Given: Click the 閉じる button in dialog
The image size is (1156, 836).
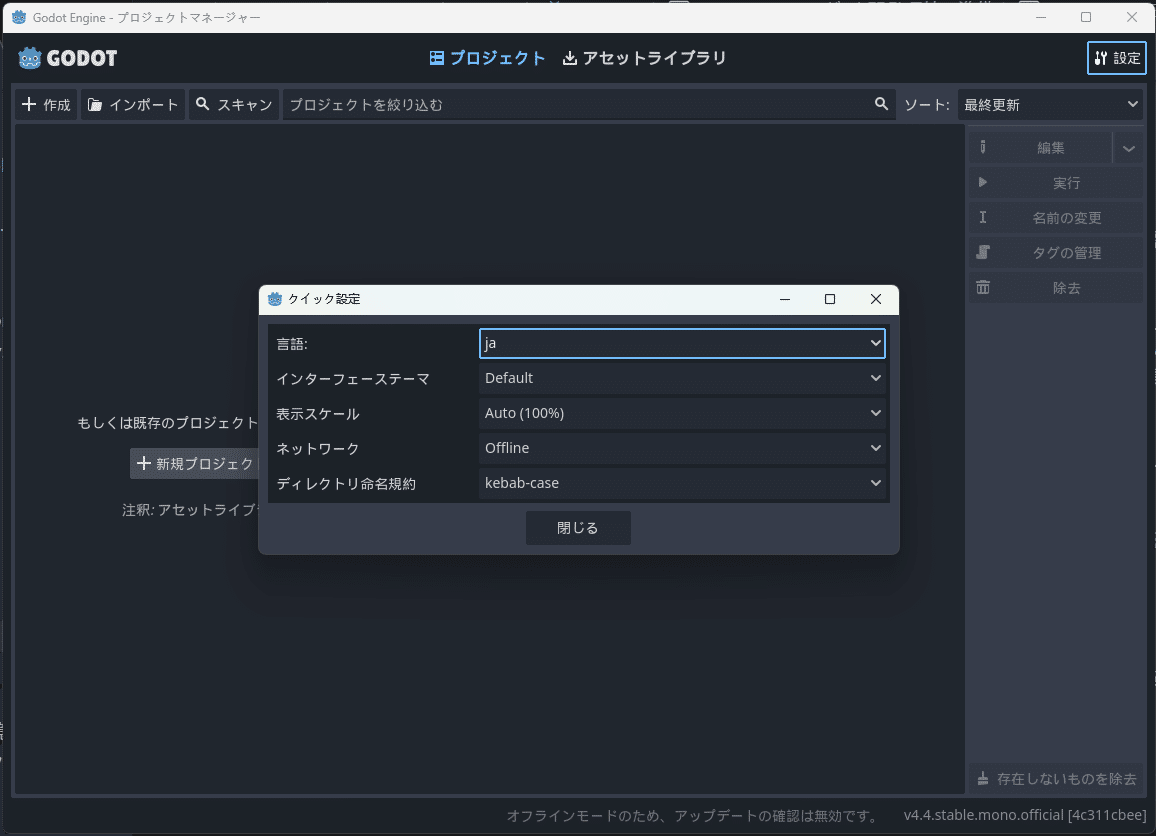Looking at the screenshot, I should (x=578, y=528).
